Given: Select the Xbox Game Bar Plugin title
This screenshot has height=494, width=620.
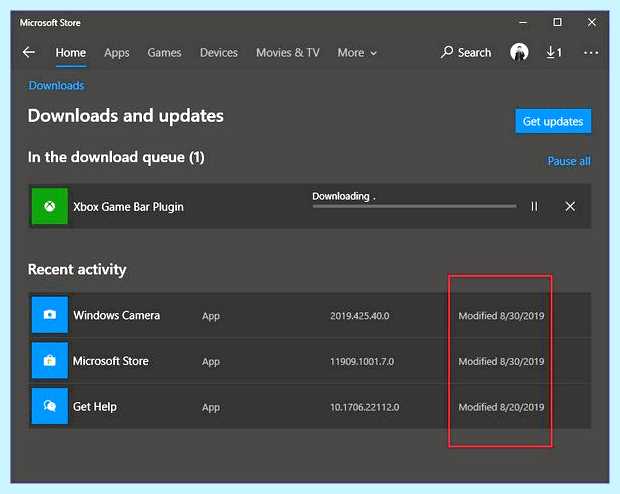Looking at the screenshot, I should click(x=129, y=207).
